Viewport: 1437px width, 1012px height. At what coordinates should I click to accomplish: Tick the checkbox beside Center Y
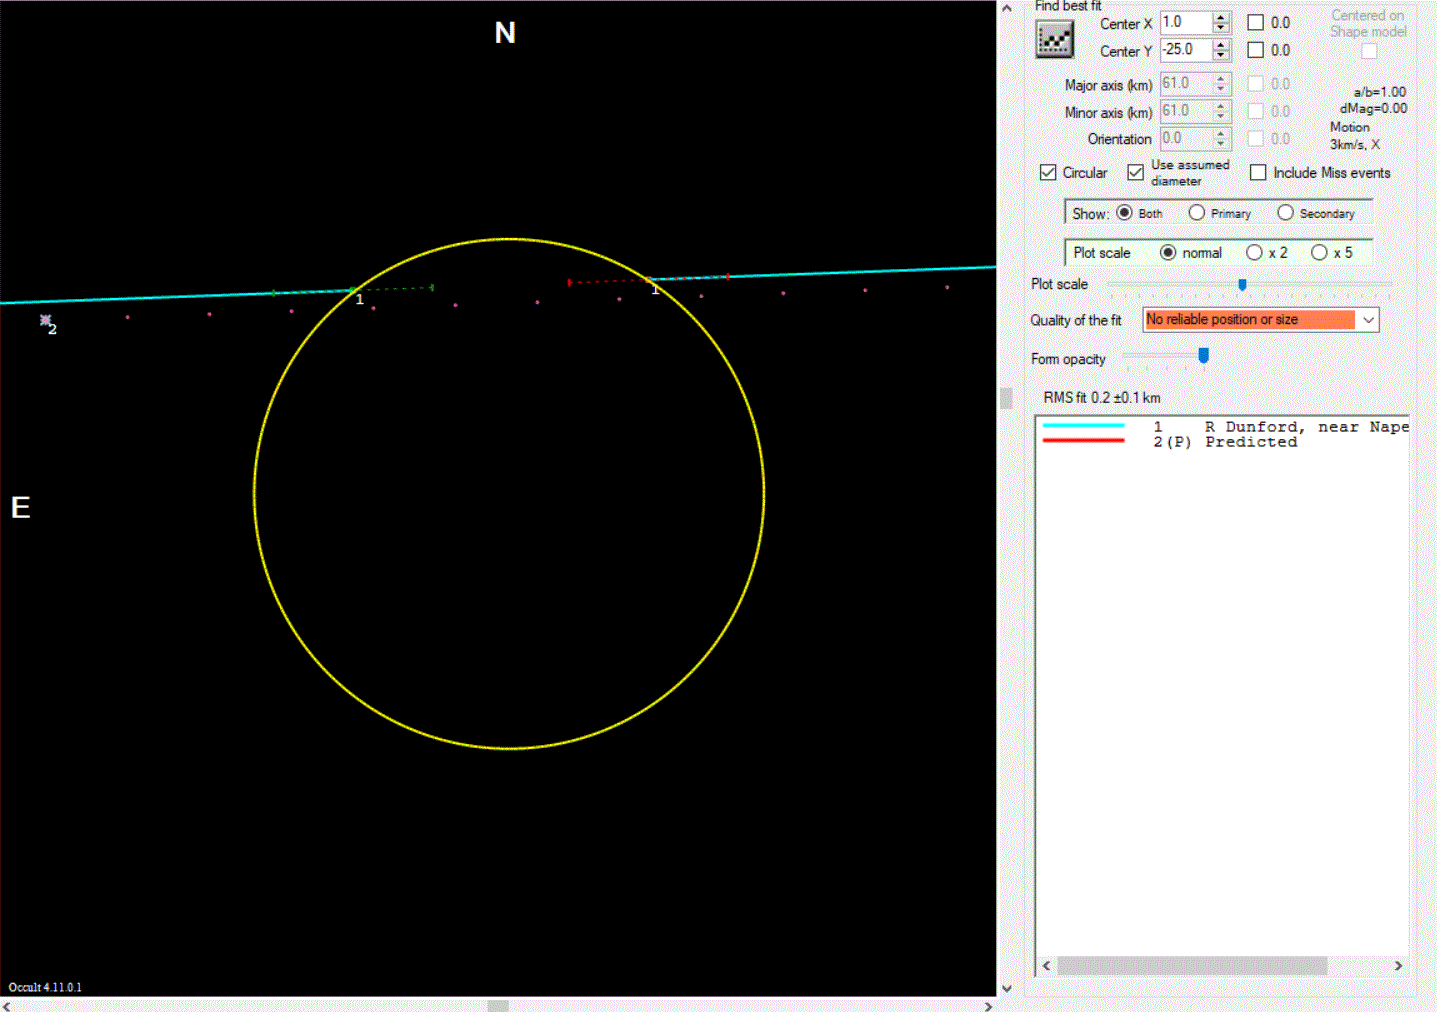coord(1256,50)
